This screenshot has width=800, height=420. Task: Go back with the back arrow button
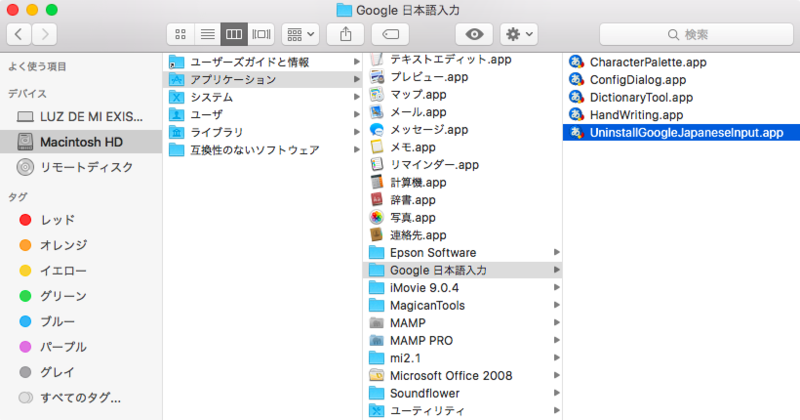pyautogui.click(x=19, y=34)
